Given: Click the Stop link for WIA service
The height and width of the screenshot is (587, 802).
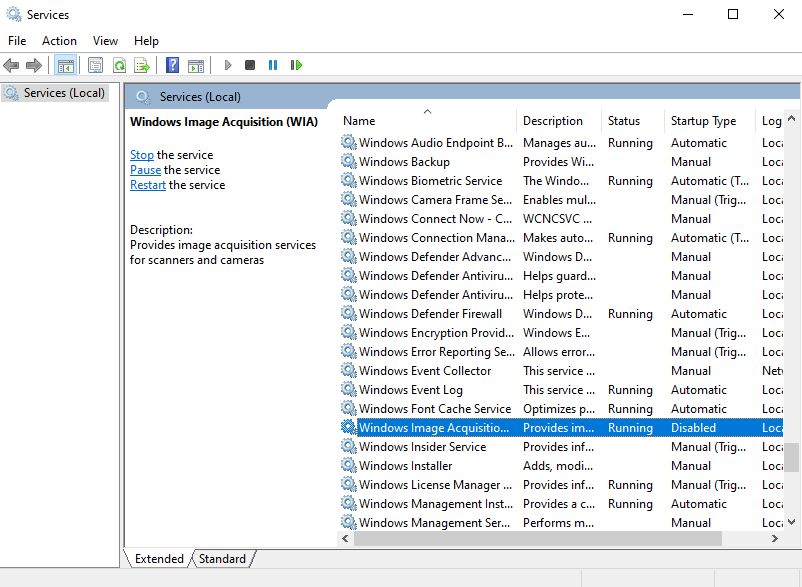Looking at the screenshot, I should [x=141, y=154].
